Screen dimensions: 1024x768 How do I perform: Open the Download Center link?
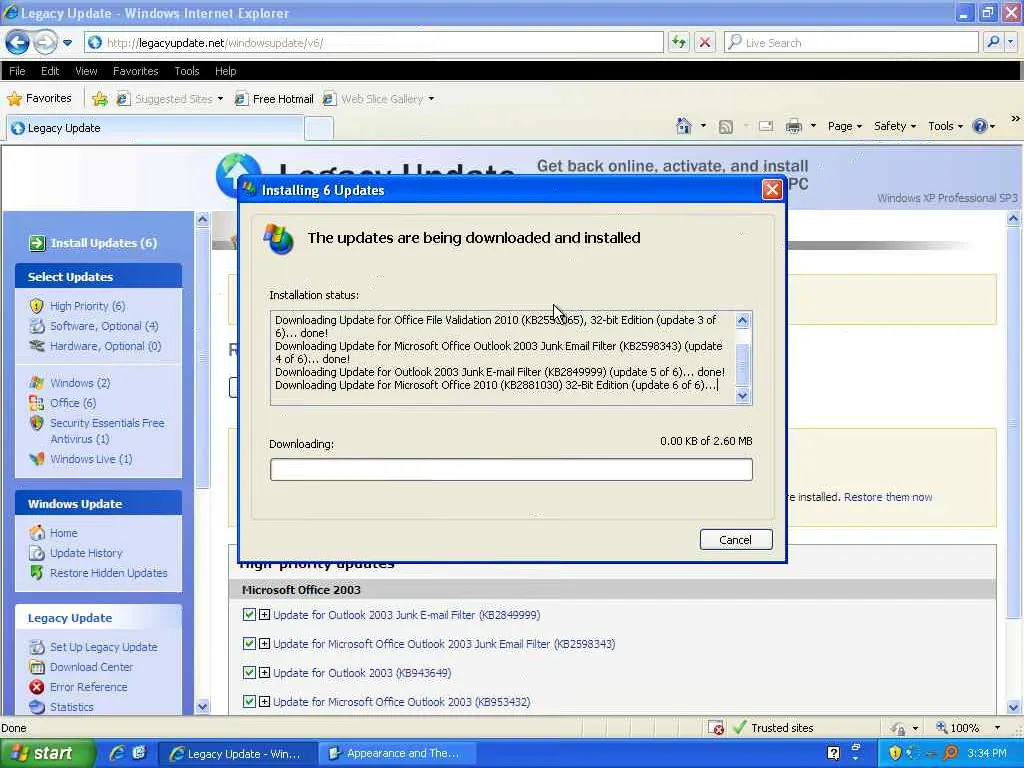pos(91,667)
